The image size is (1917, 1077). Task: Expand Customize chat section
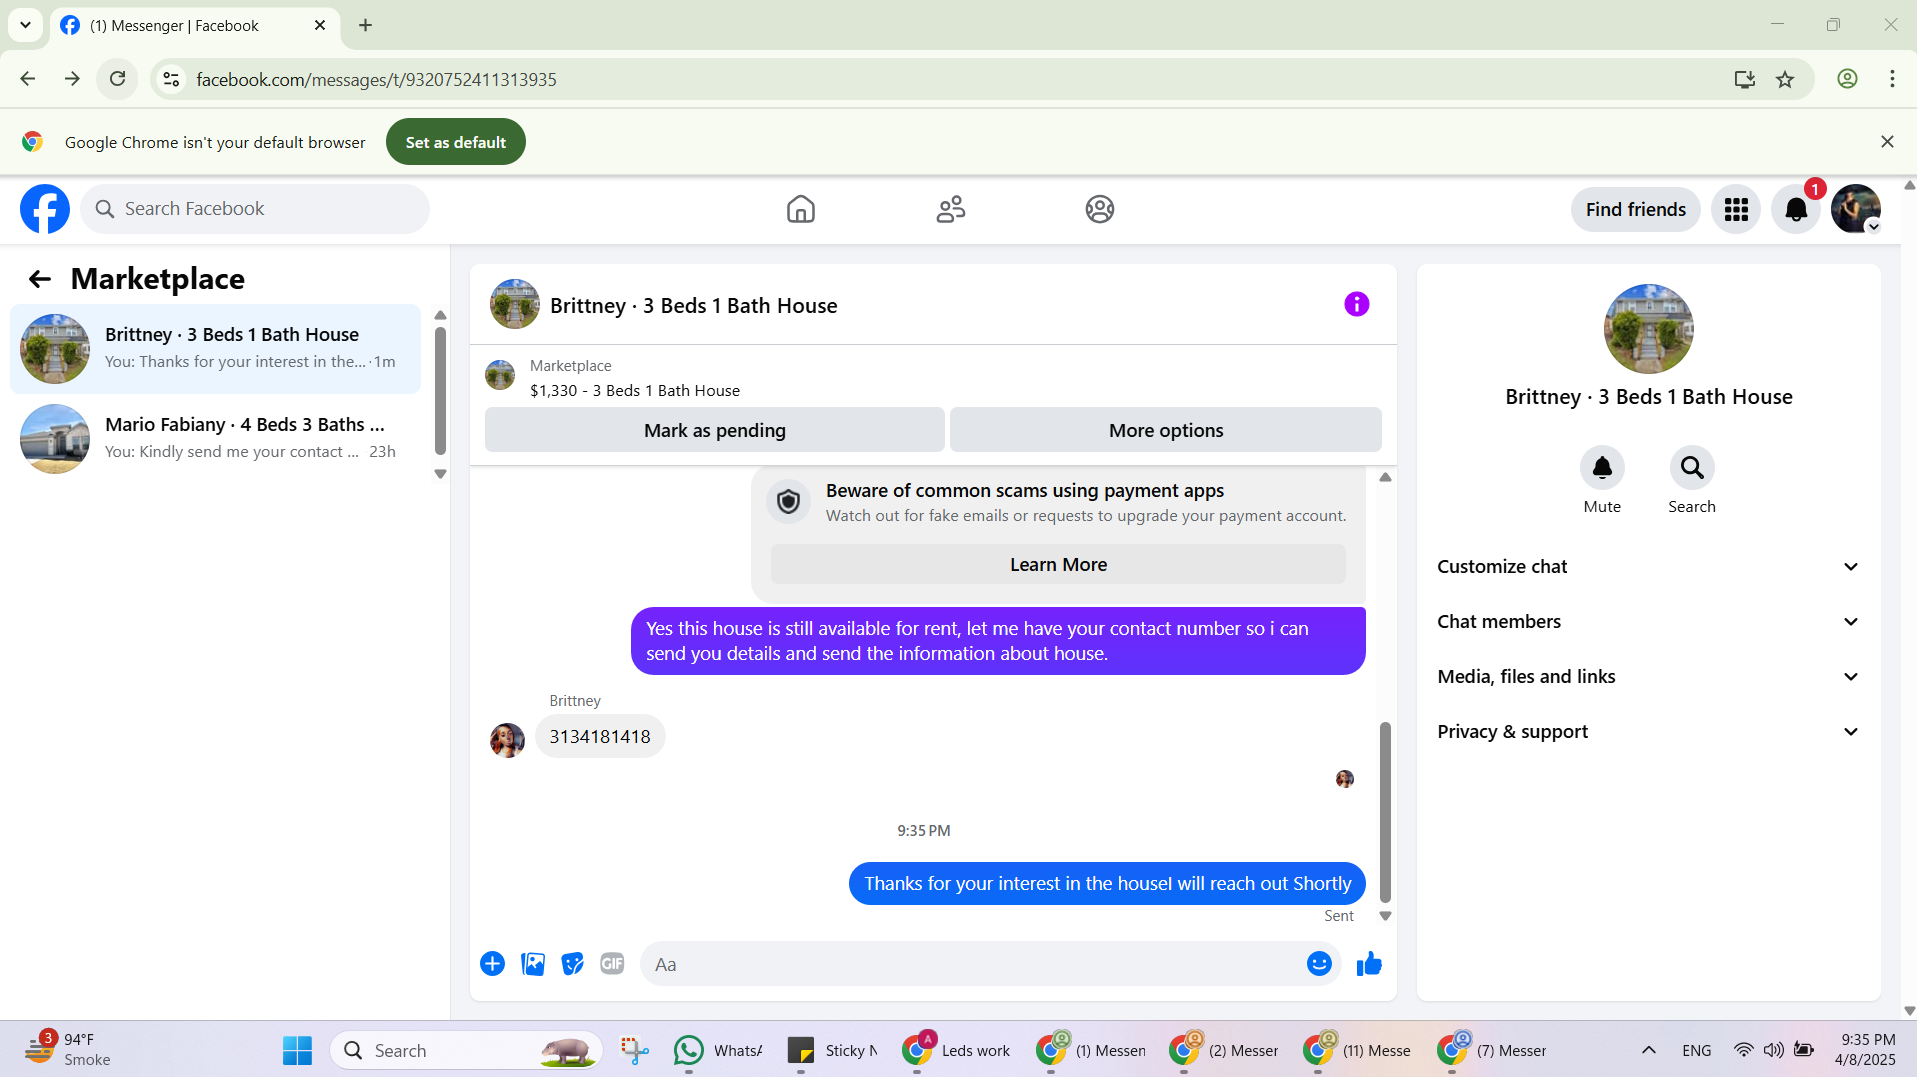pyautogui.click(x=1648, y=567)
